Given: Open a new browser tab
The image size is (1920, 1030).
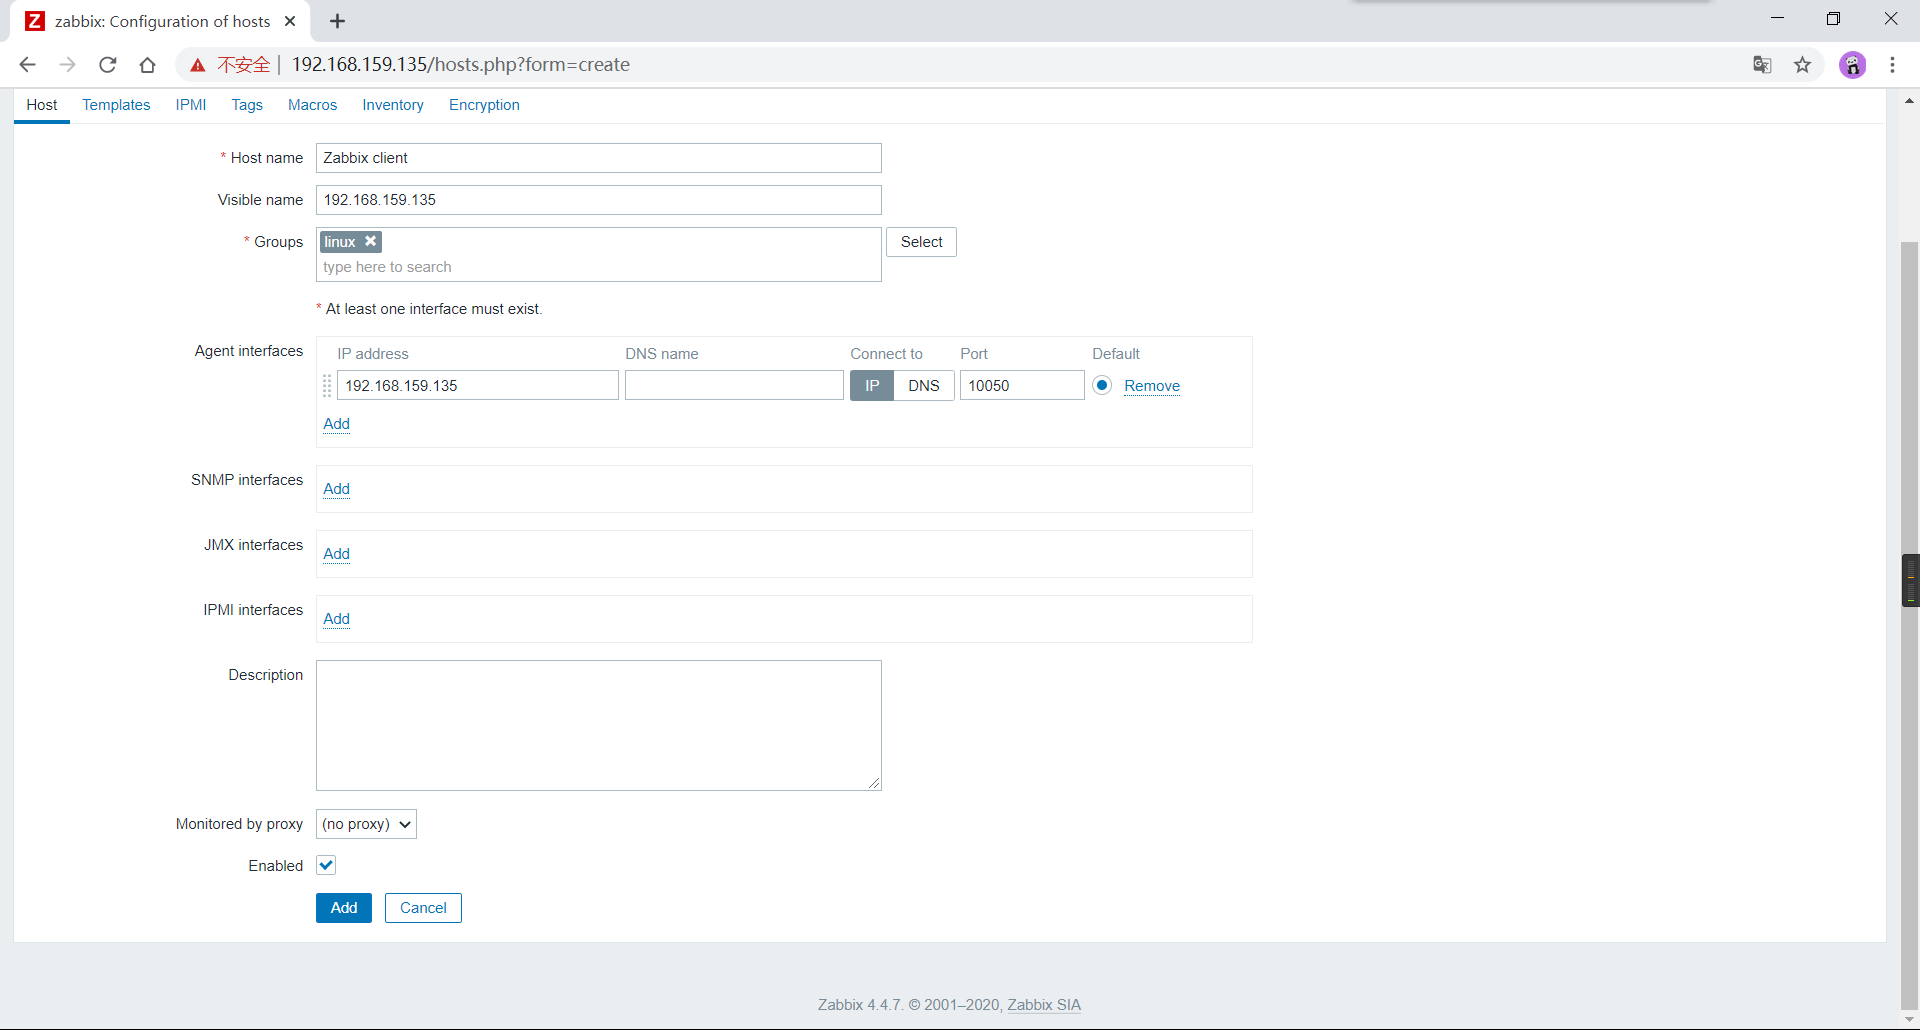Looking at the screenshot, I should [x=338, y=21].
